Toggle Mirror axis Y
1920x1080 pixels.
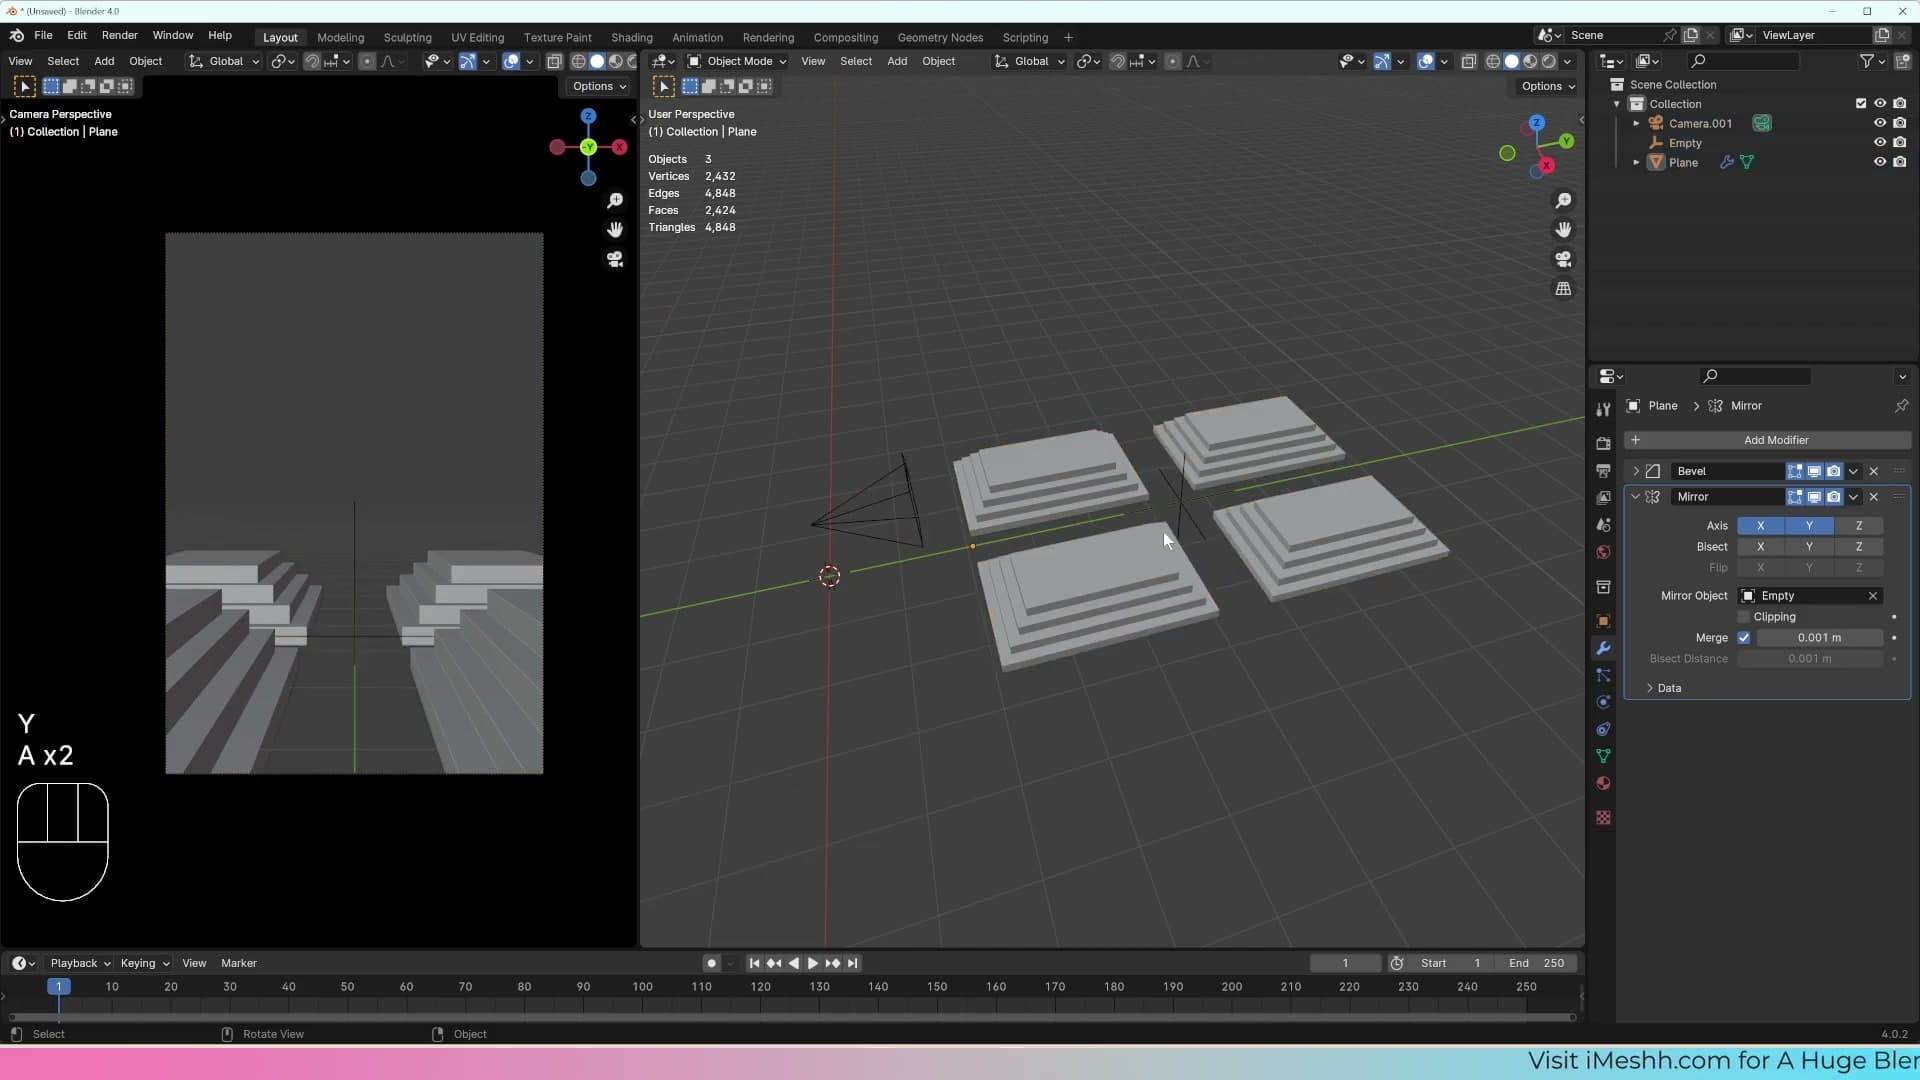pos(1809,526)
